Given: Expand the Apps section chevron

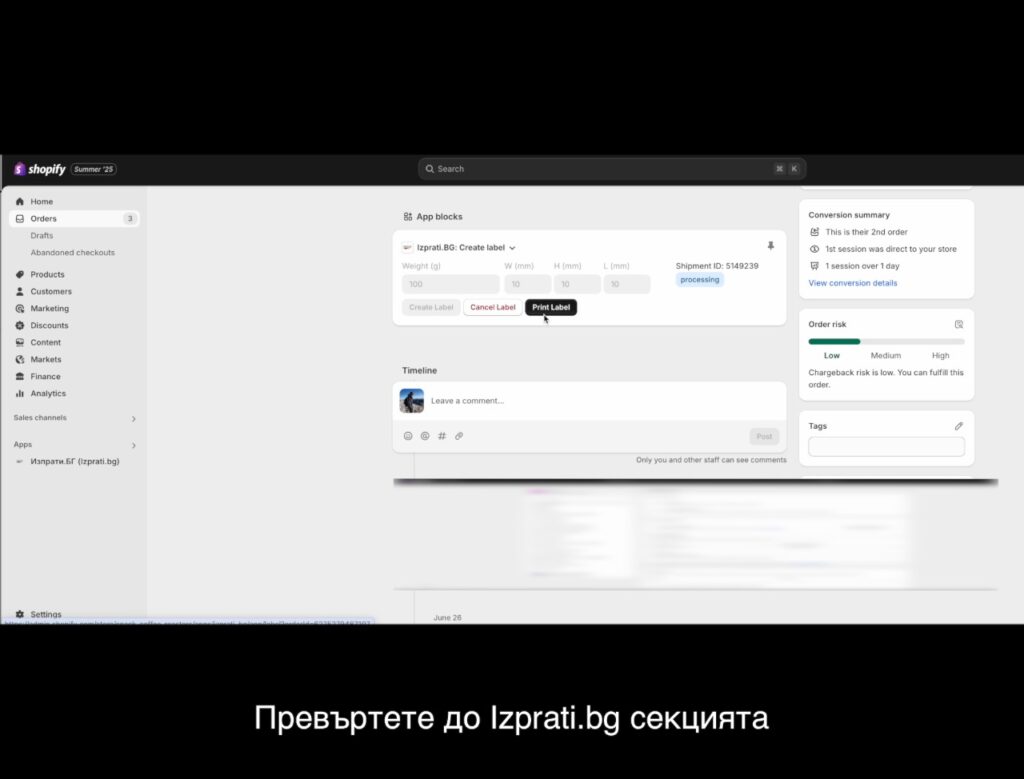Looking at the screenshot, I should tap(133, 446).
